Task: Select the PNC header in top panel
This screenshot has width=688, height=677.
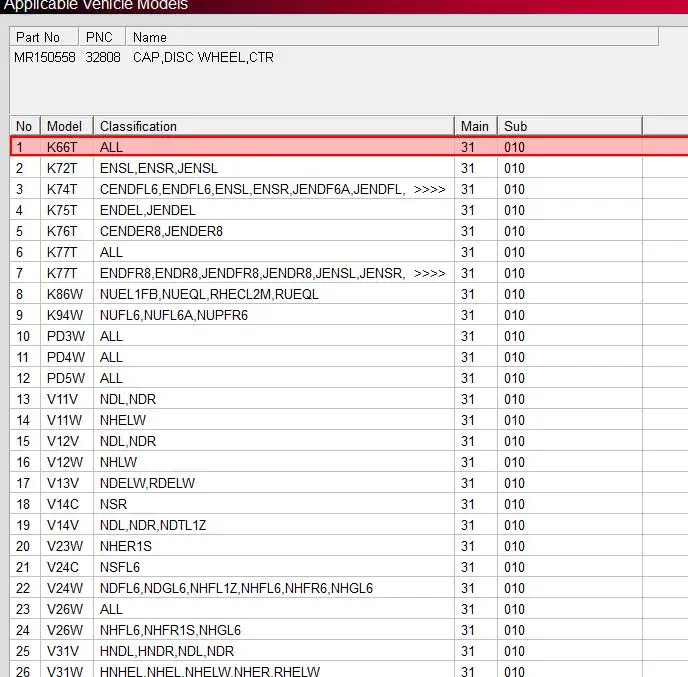Action: [x=101, y=37]
